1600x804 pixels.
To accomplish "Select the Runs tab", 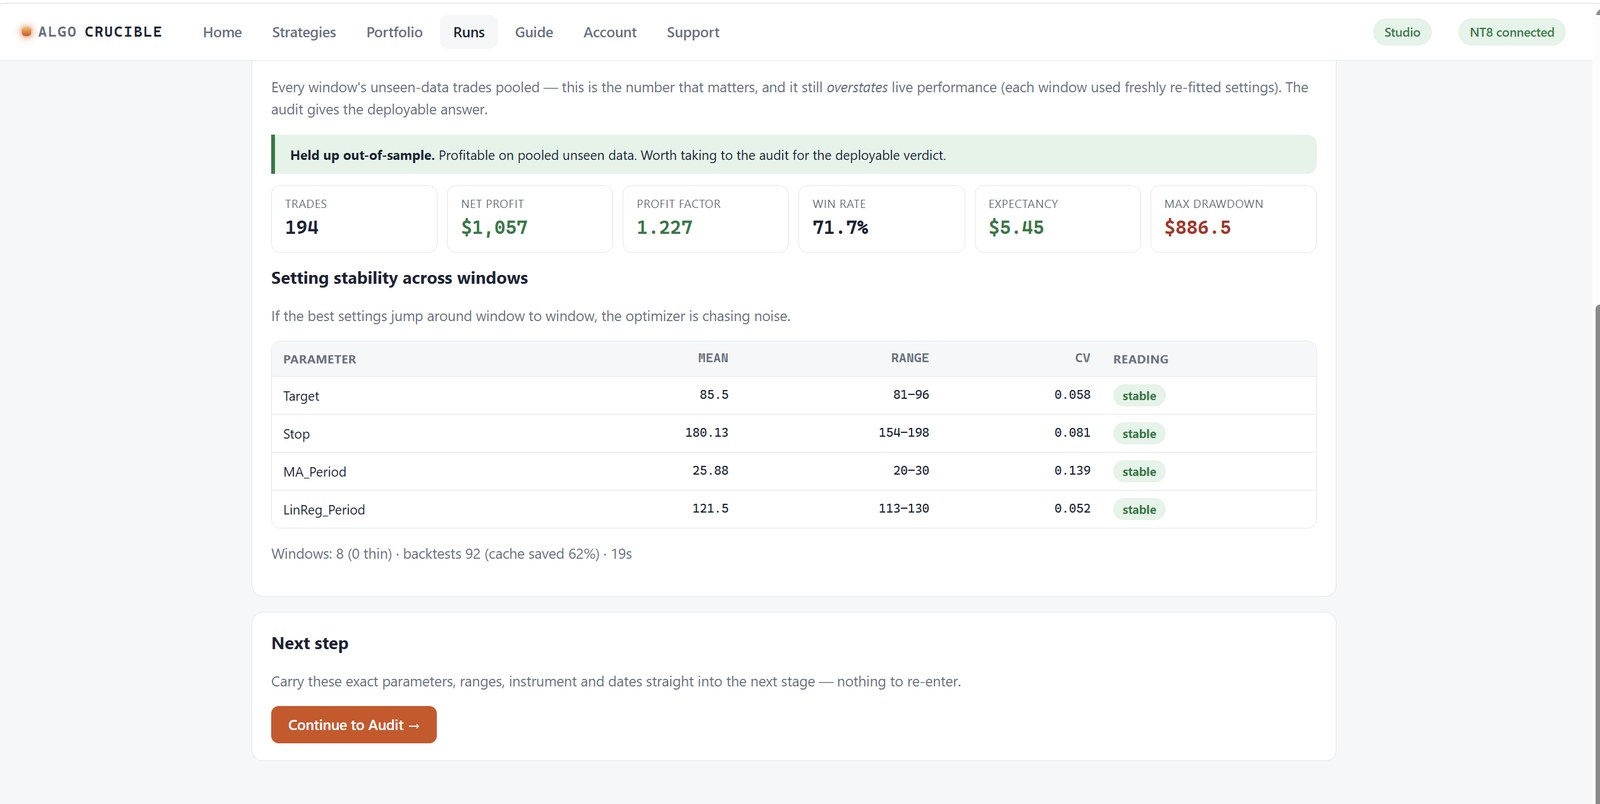I will [469, 32].
